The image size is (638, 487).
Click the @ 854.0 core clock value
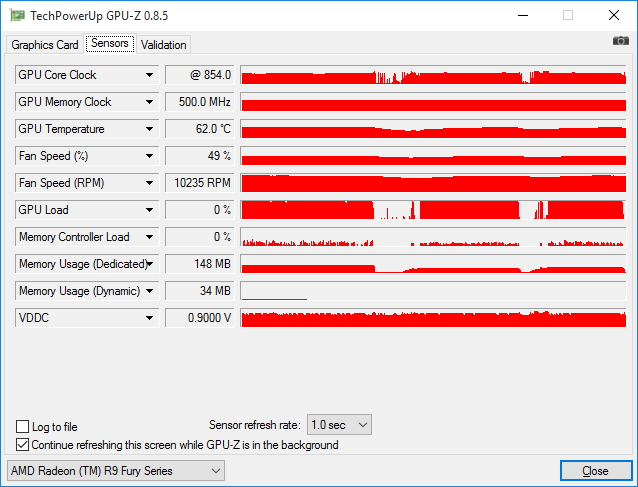(200, 75)
